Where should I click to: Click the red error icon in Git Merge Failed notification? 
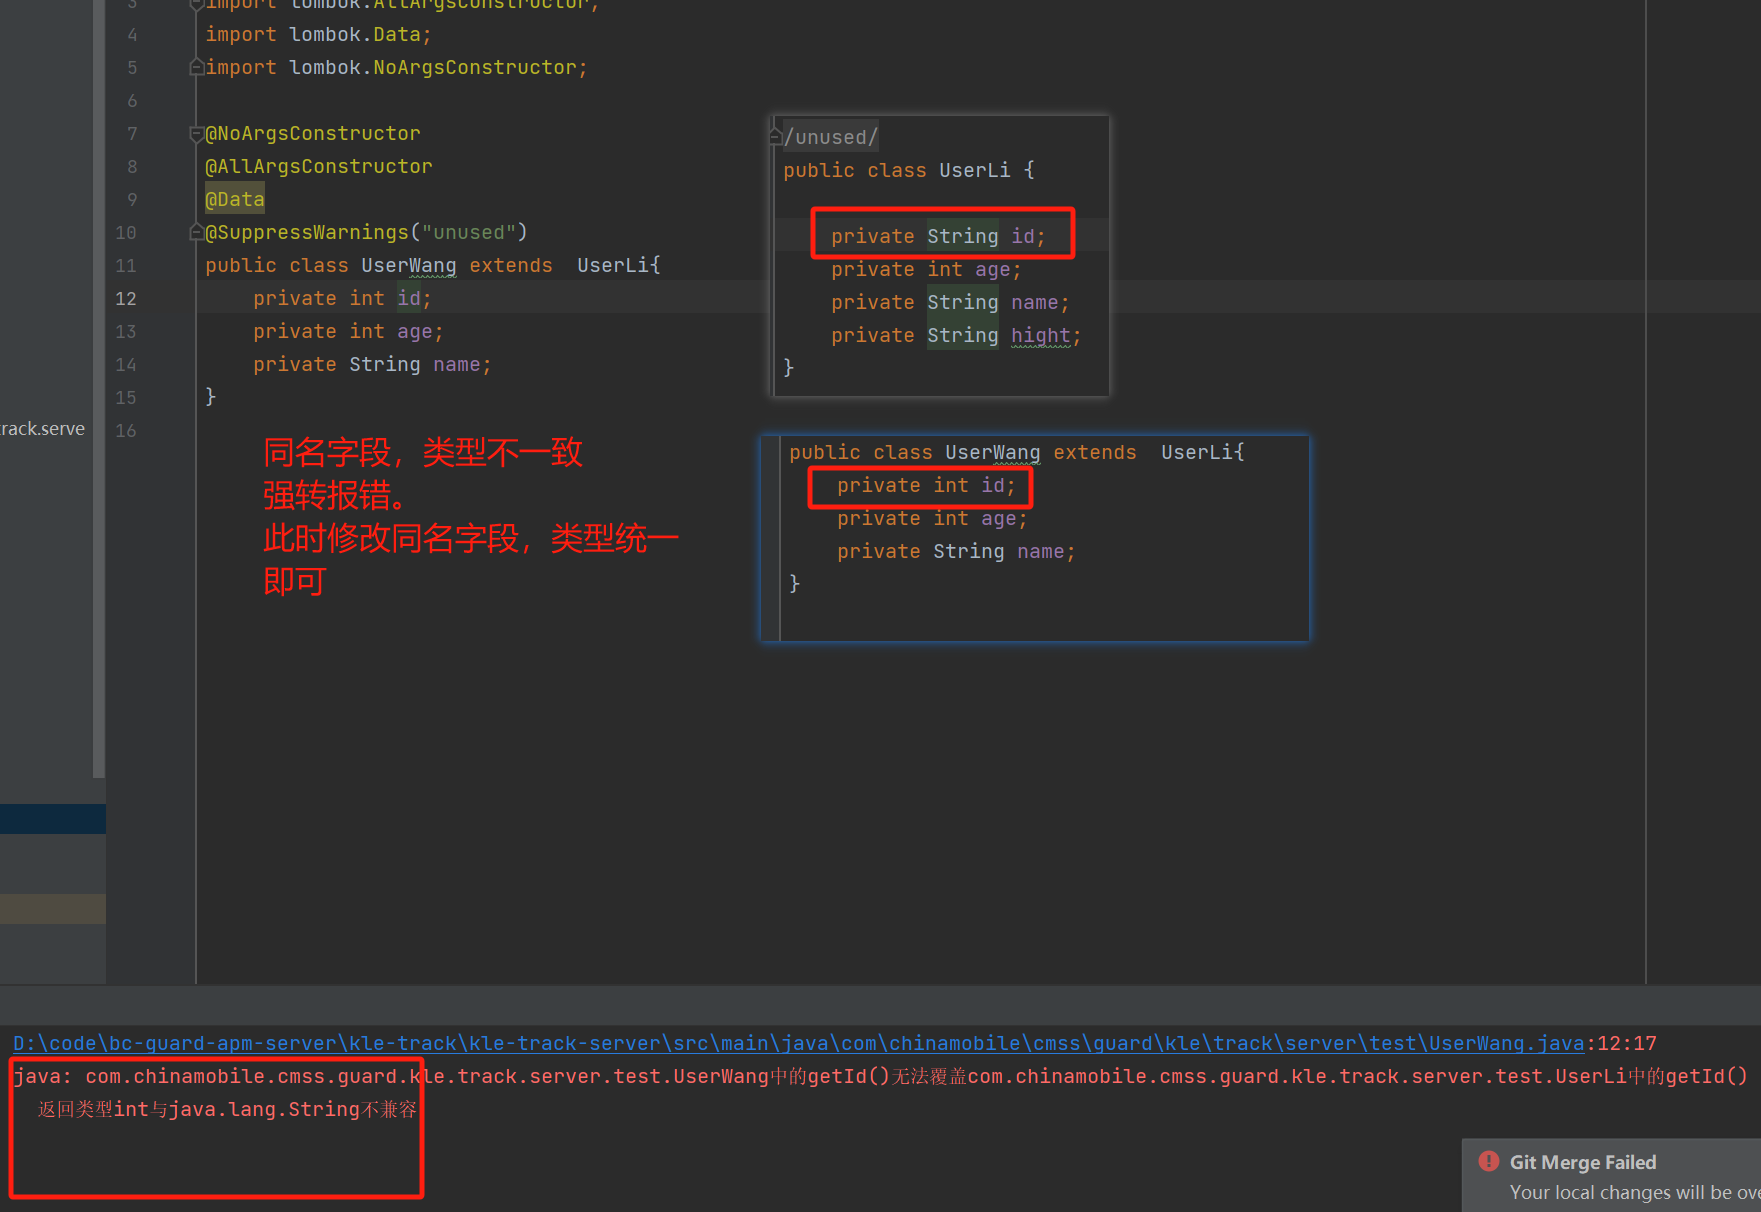1489,1161
